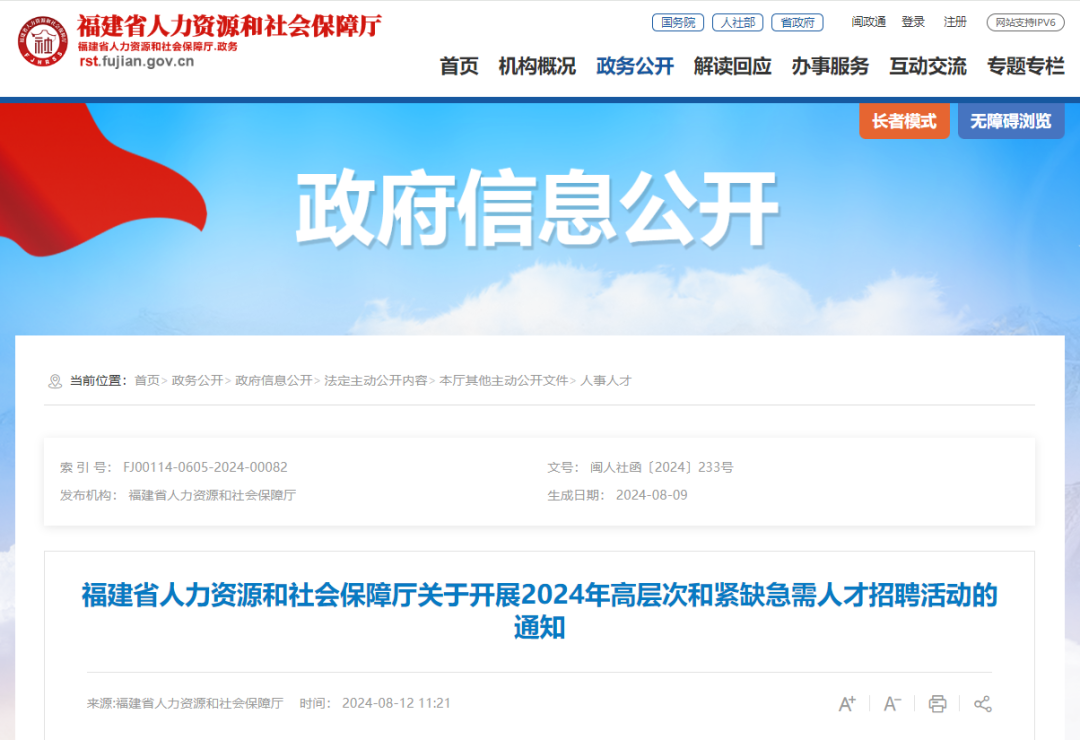Click 人事人才 breadcrumb link
Image resolution: width=1080 pixels, height=740 pixels.
[605, 380]
